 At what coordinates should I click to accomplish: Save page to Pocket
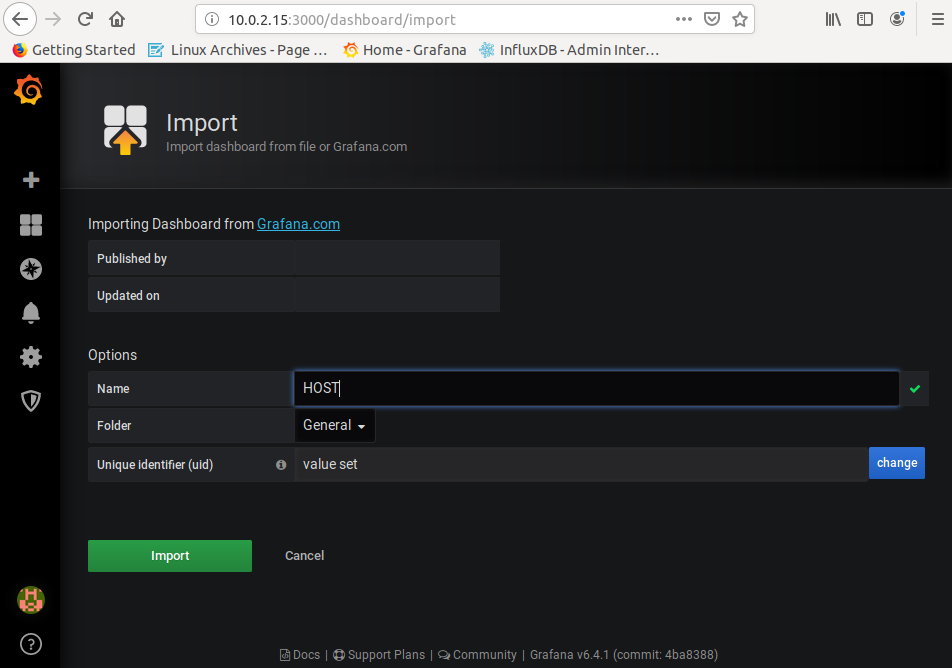click(712, 19)
